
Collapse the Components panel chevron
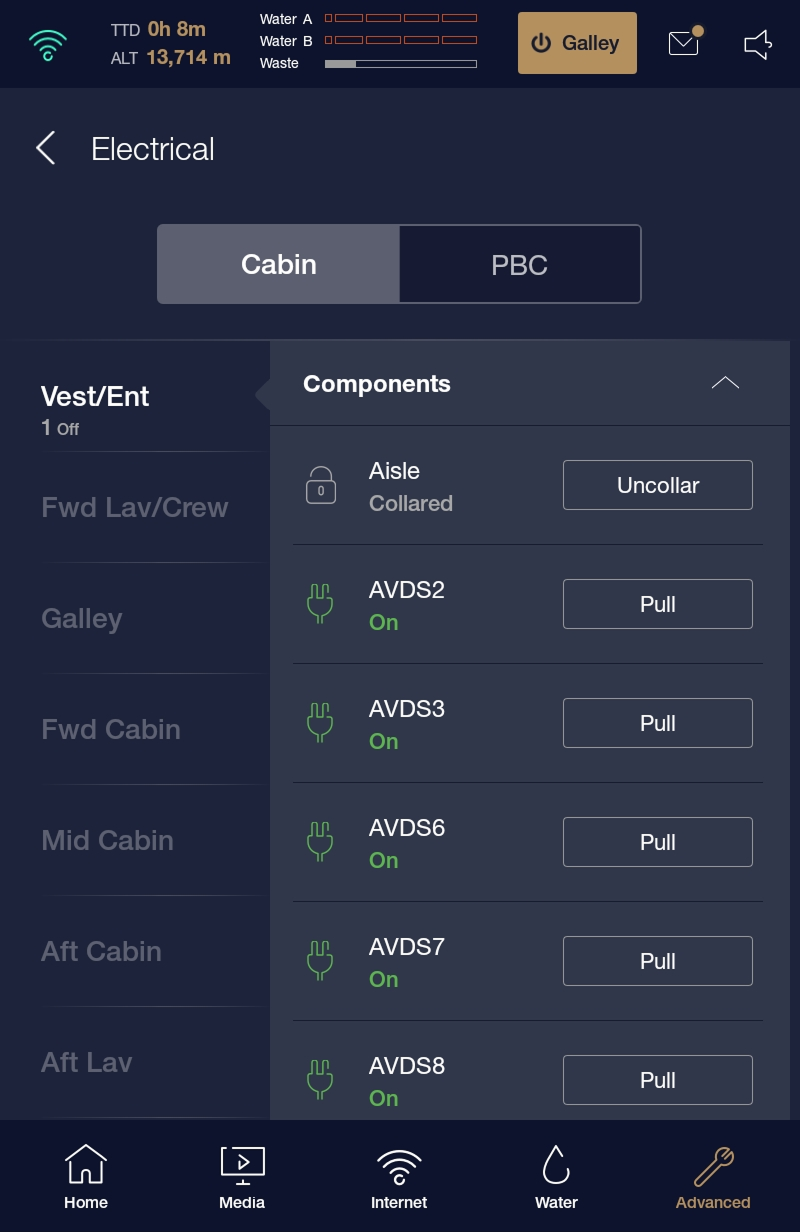[x=725, y=383]
